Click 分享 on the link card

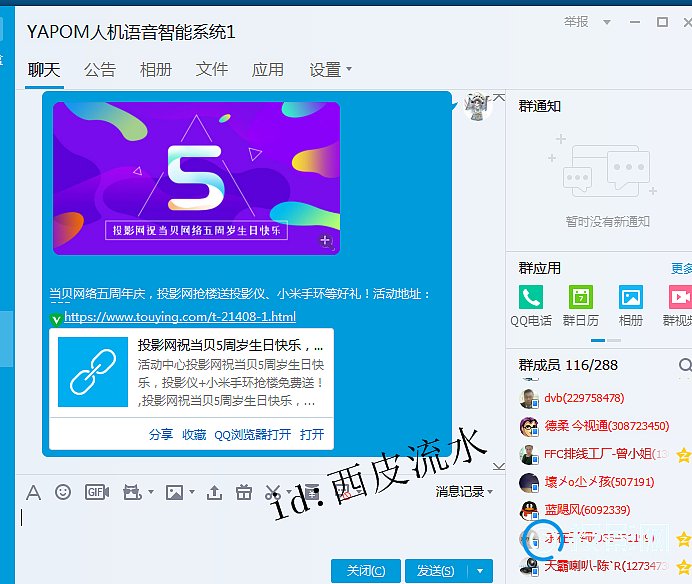161,434
